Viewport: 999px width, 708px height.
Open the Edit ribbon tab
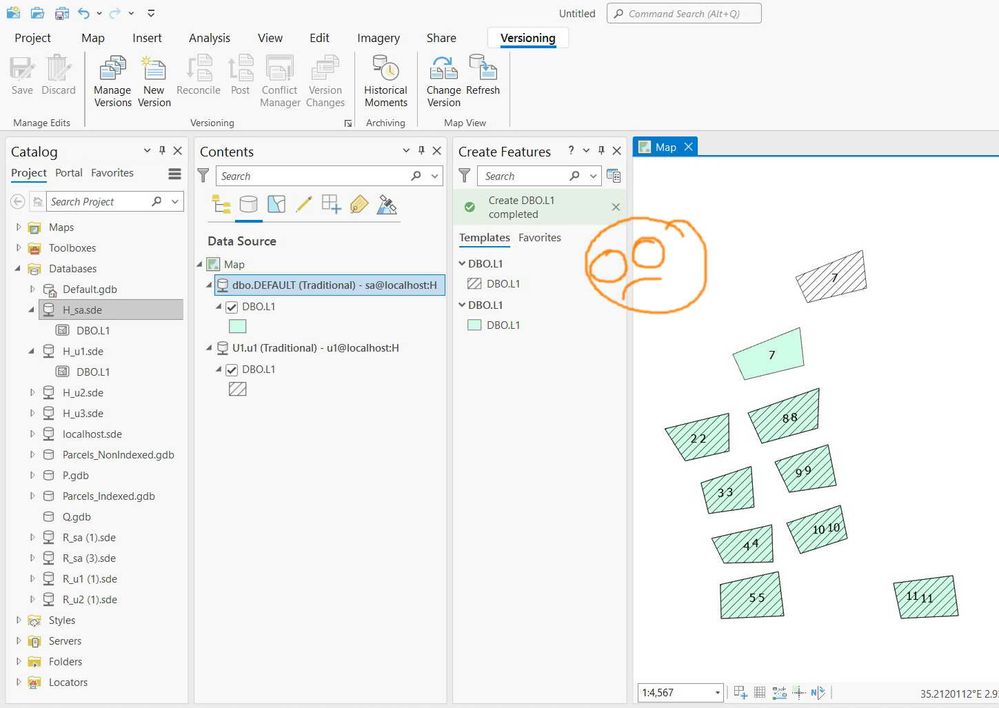319,38
